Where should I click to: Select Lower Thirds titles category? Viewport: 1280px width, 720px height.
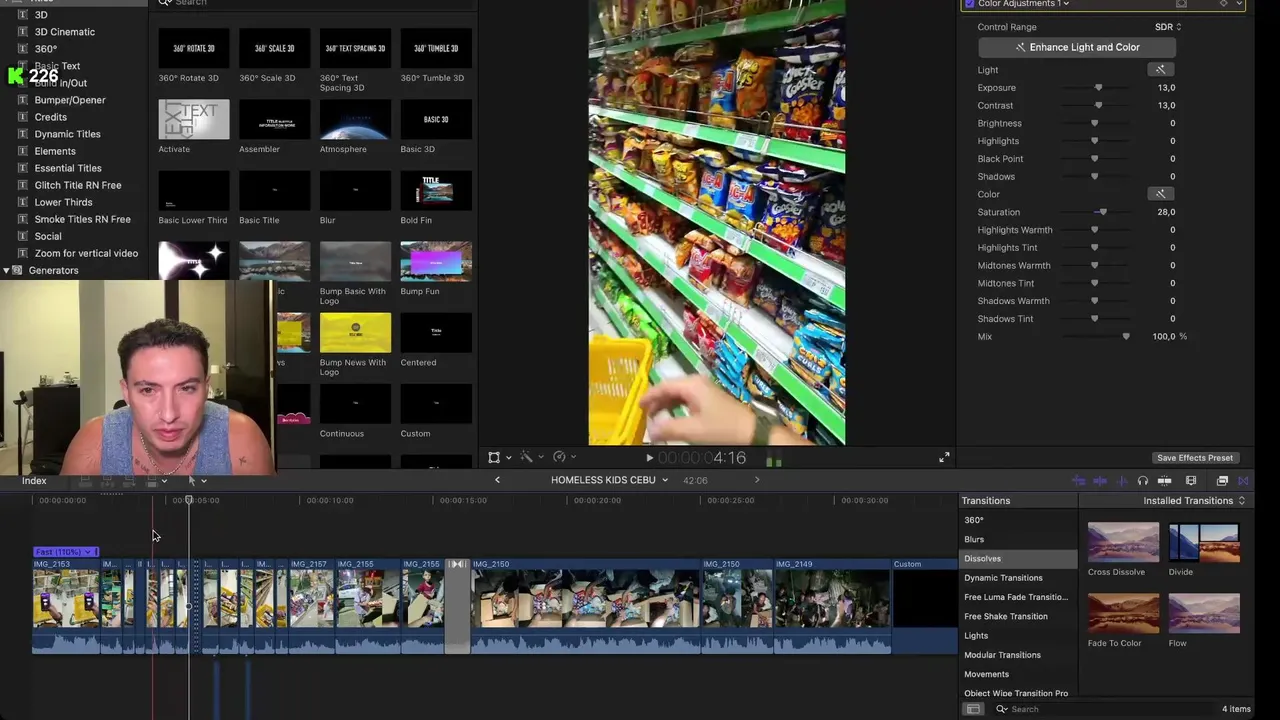[63, 202]
